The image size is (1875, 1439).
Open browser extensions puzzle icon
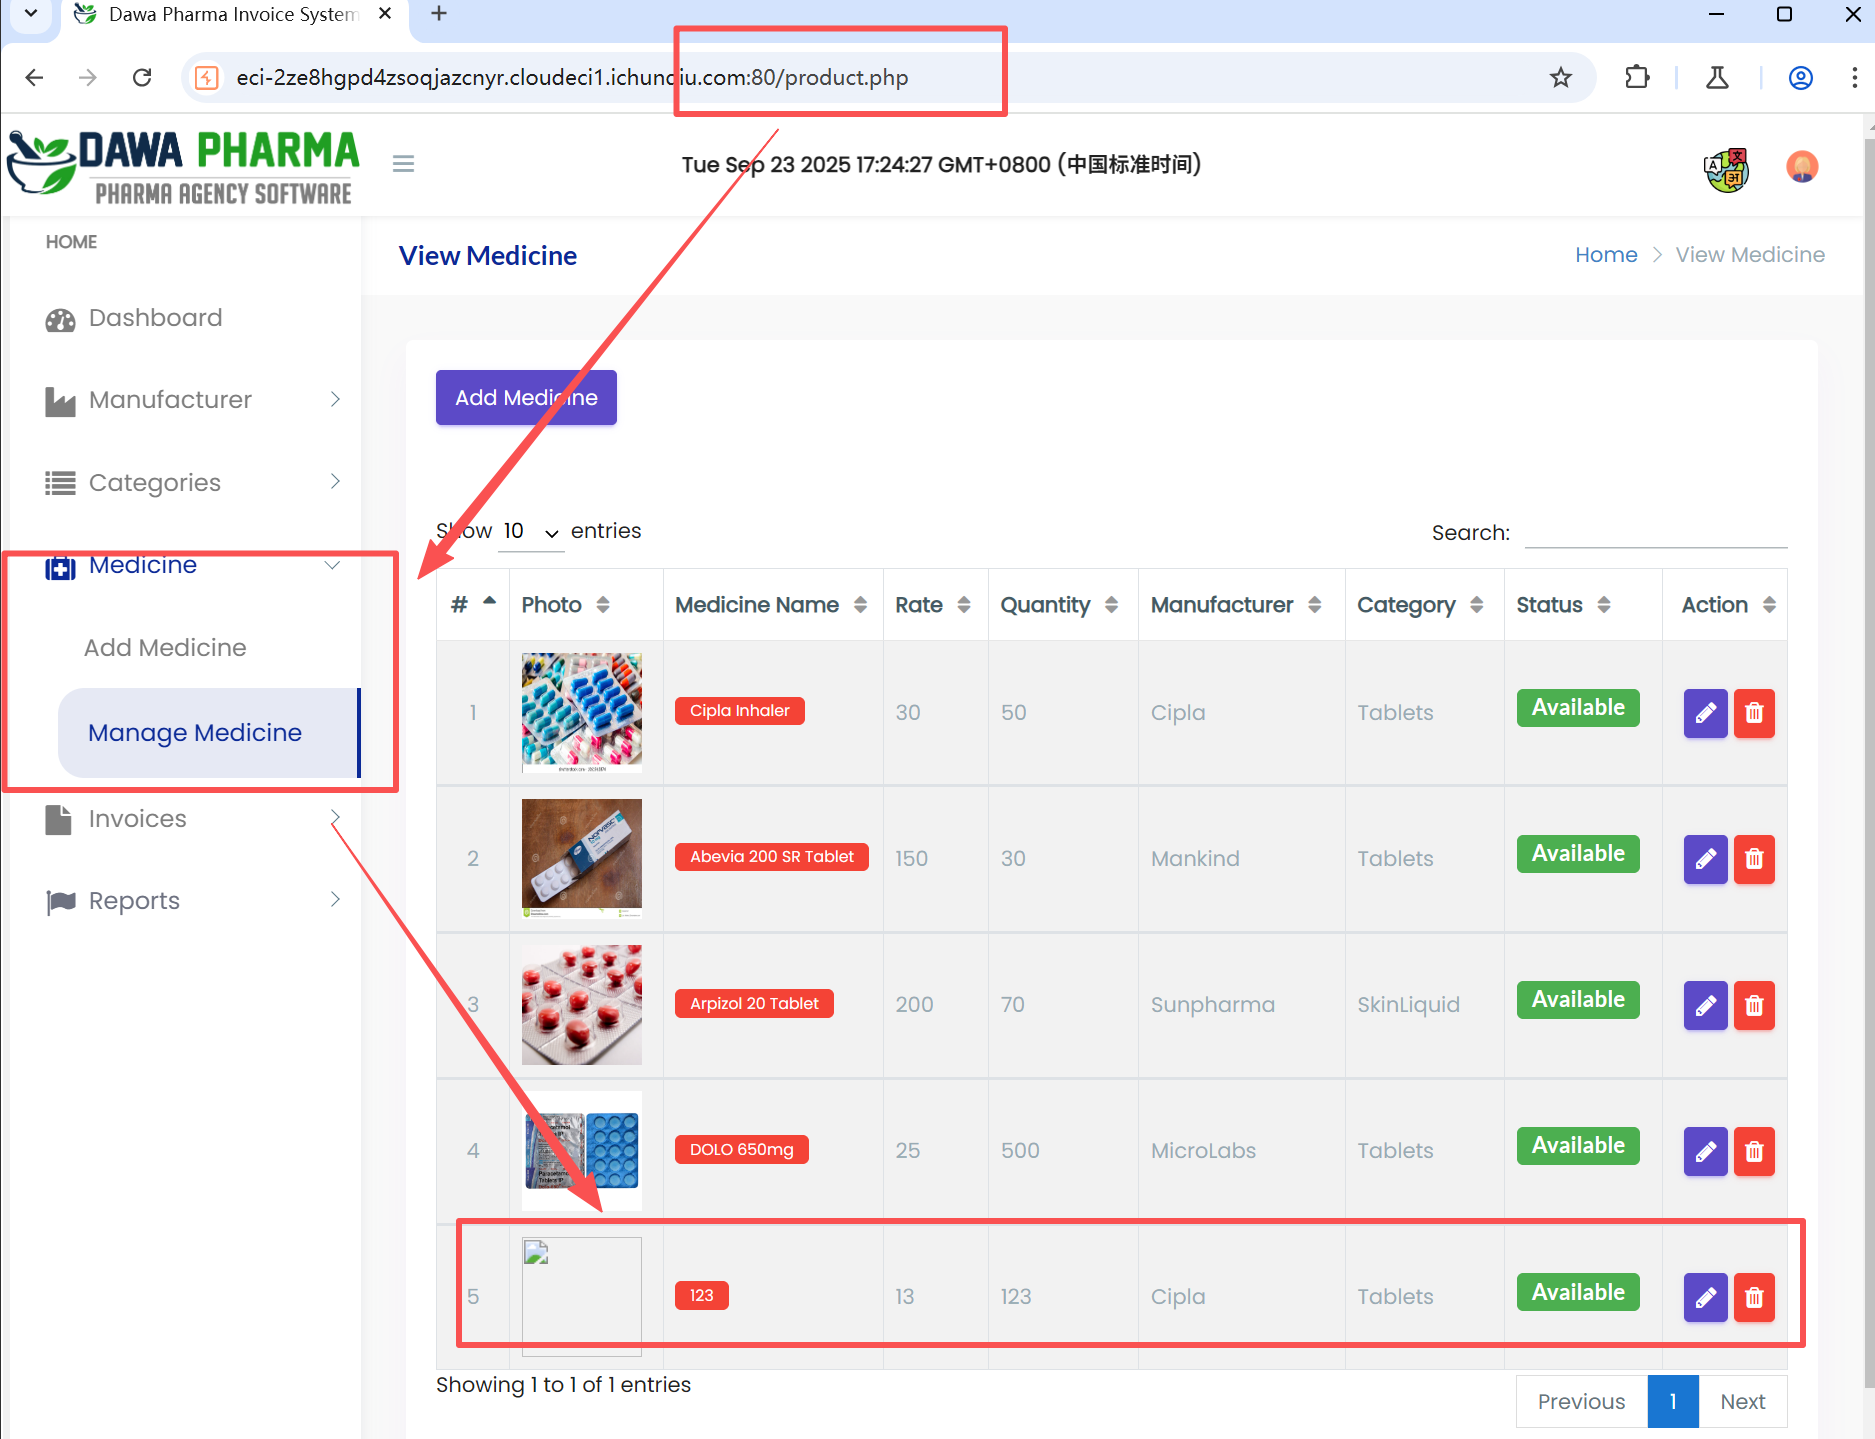click(x=1637, y=77)
